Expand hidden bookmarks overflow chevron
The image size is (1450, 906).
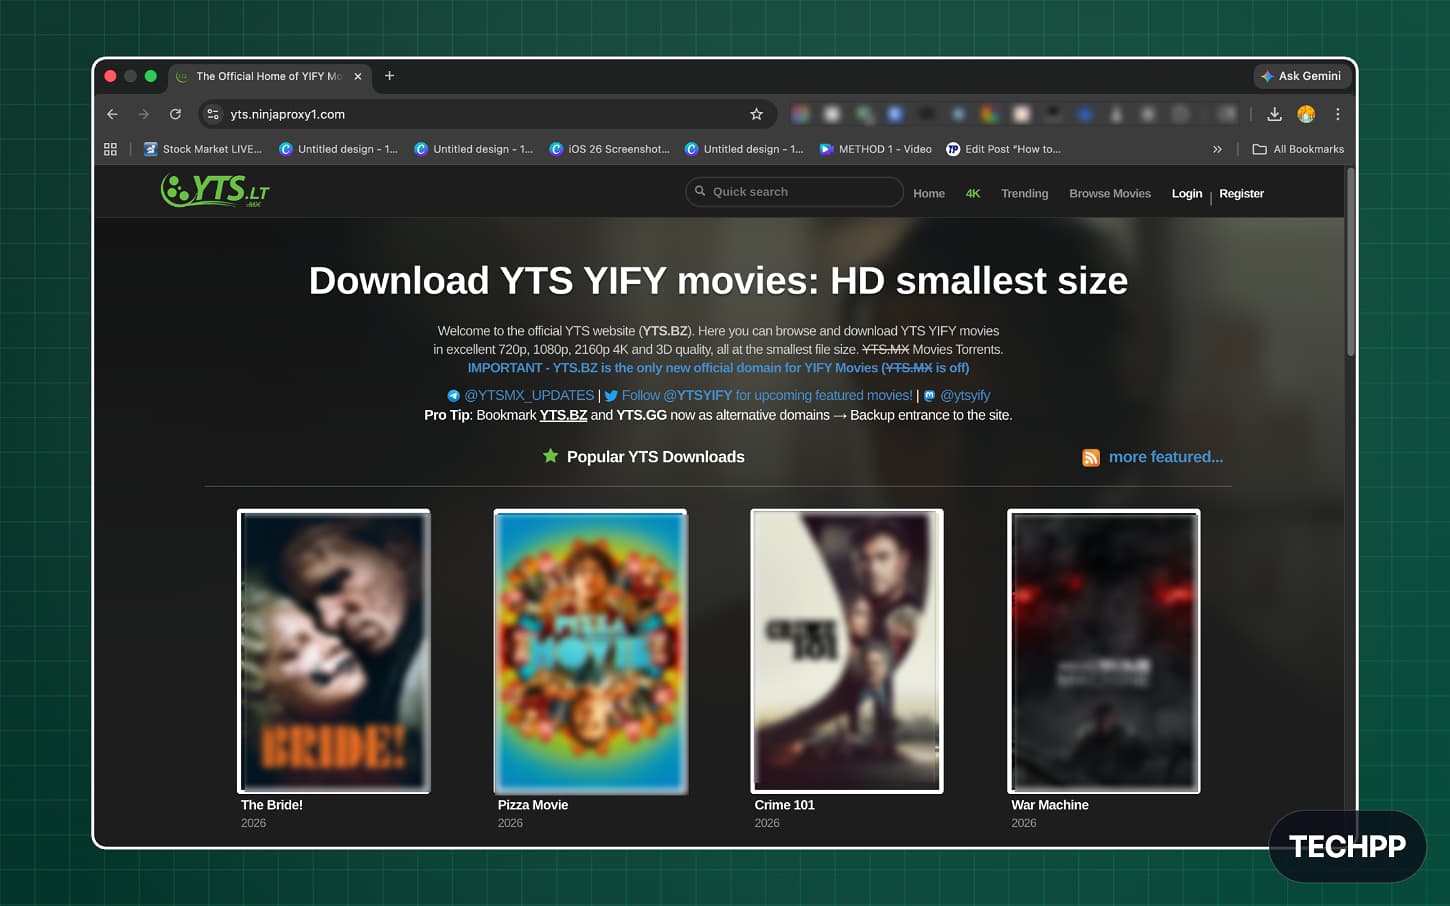point(1217,149)
